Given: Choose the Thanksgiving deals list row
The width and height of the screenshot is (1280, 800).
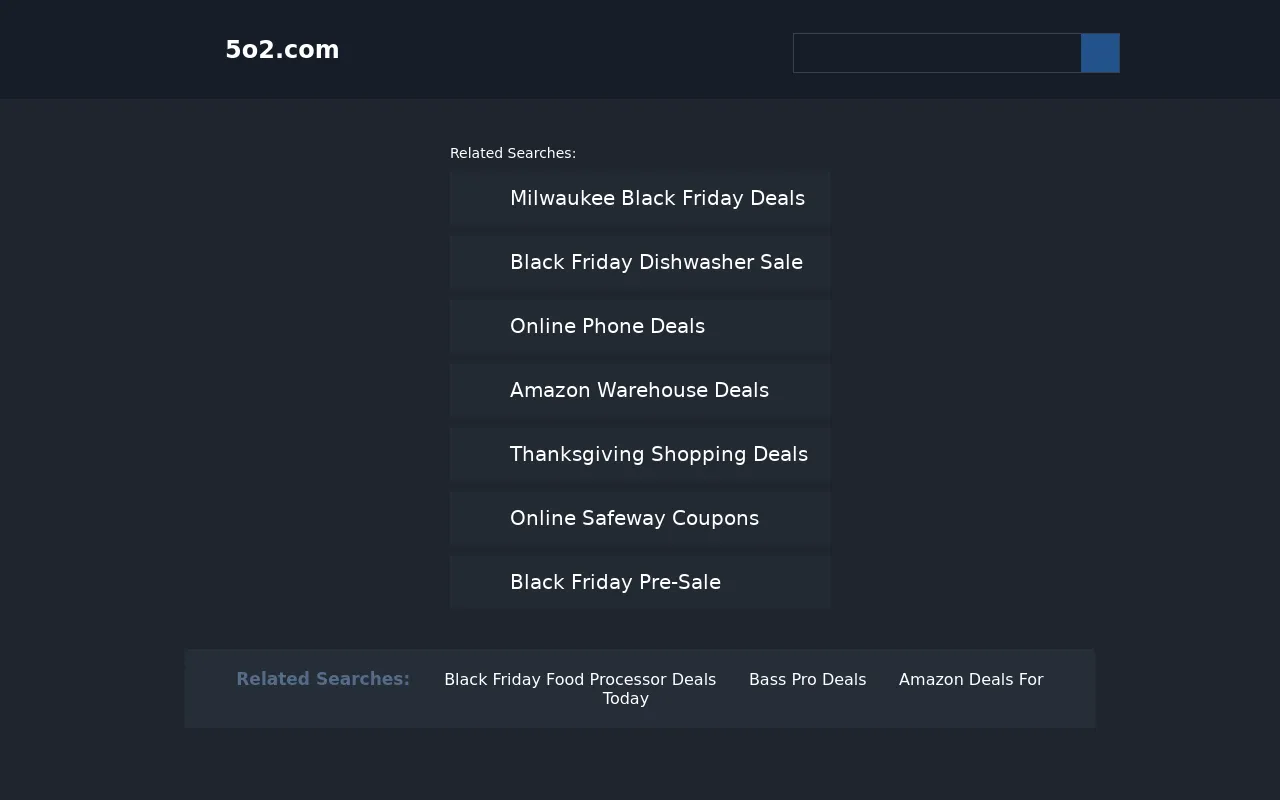Looking at the screenshot, I should click(x=640, y=454).
